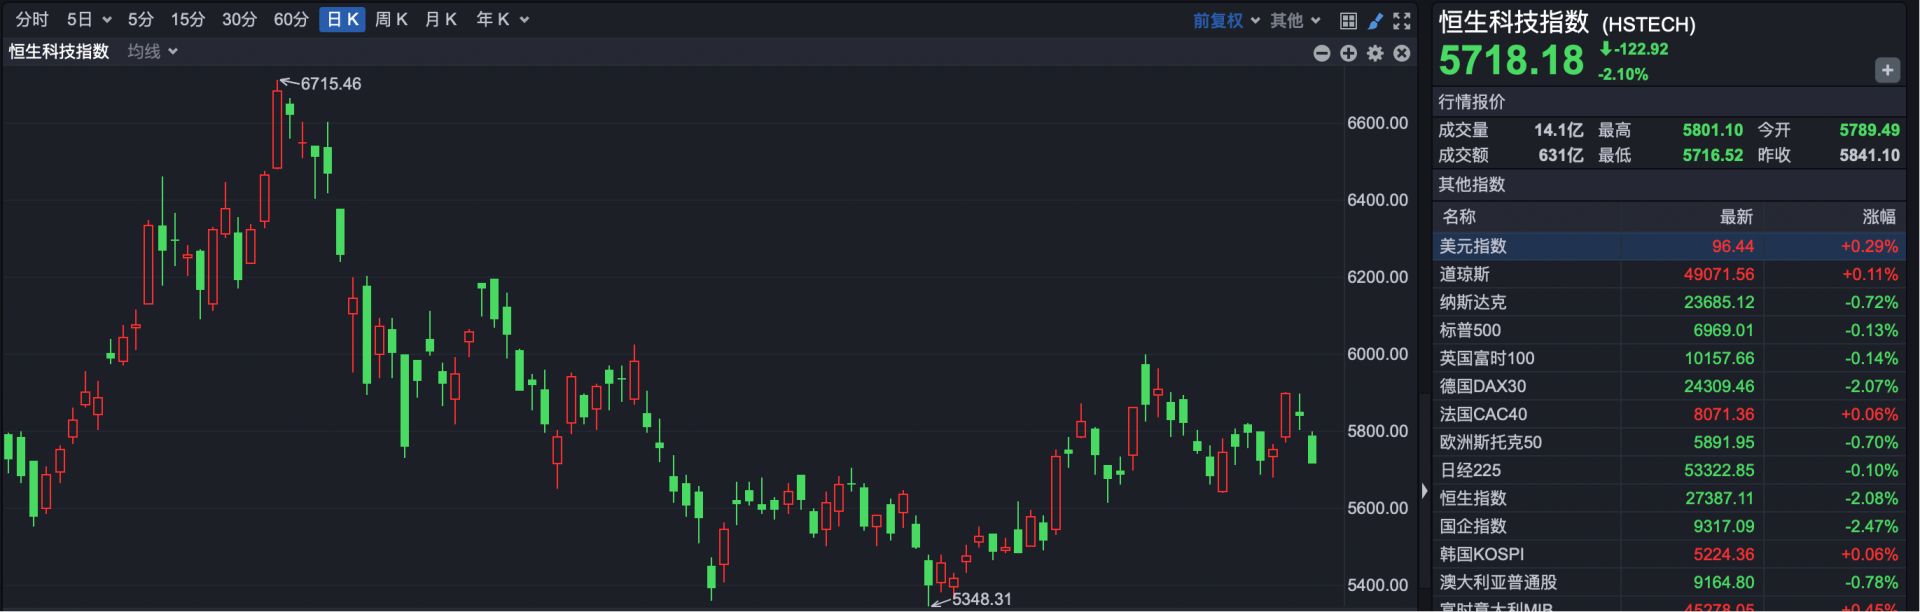
Task: Activate the drawing brush tool
Action: tap(1375, 20)
